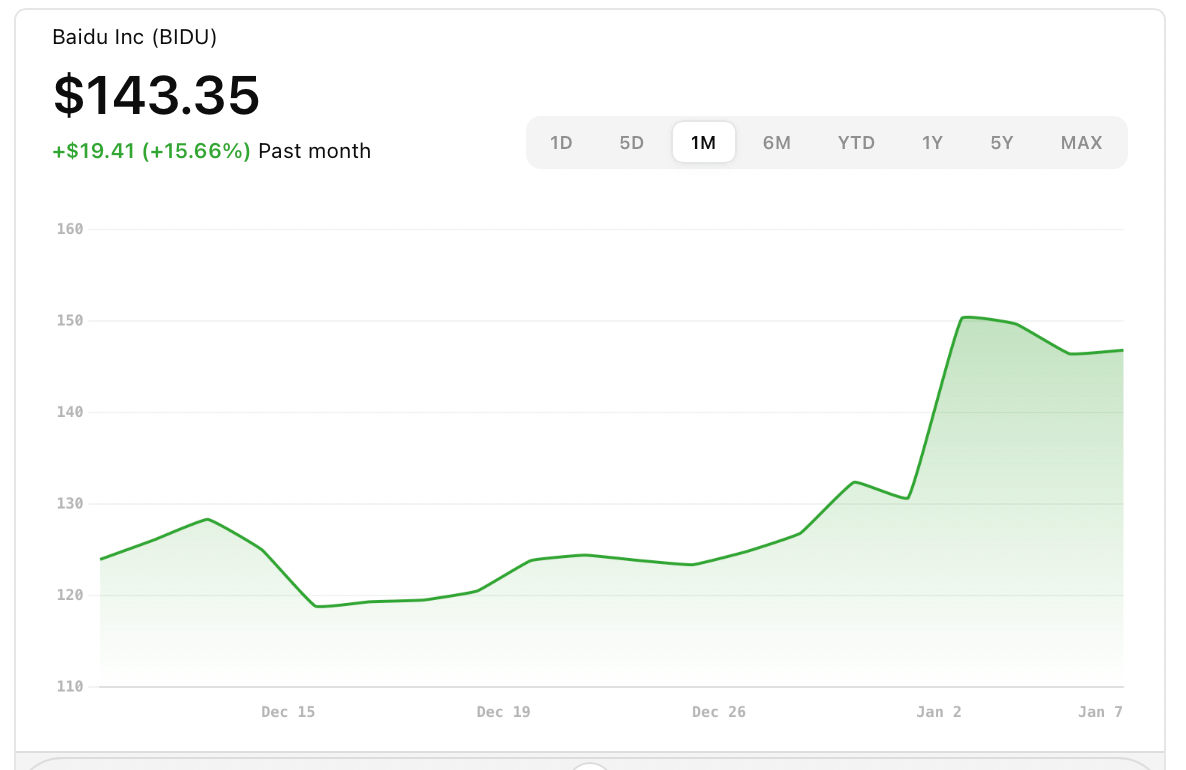The width and height of the screenshot is (1186, 770).
Task: Click the 110 y-axis label
Action: coord(70,686)
